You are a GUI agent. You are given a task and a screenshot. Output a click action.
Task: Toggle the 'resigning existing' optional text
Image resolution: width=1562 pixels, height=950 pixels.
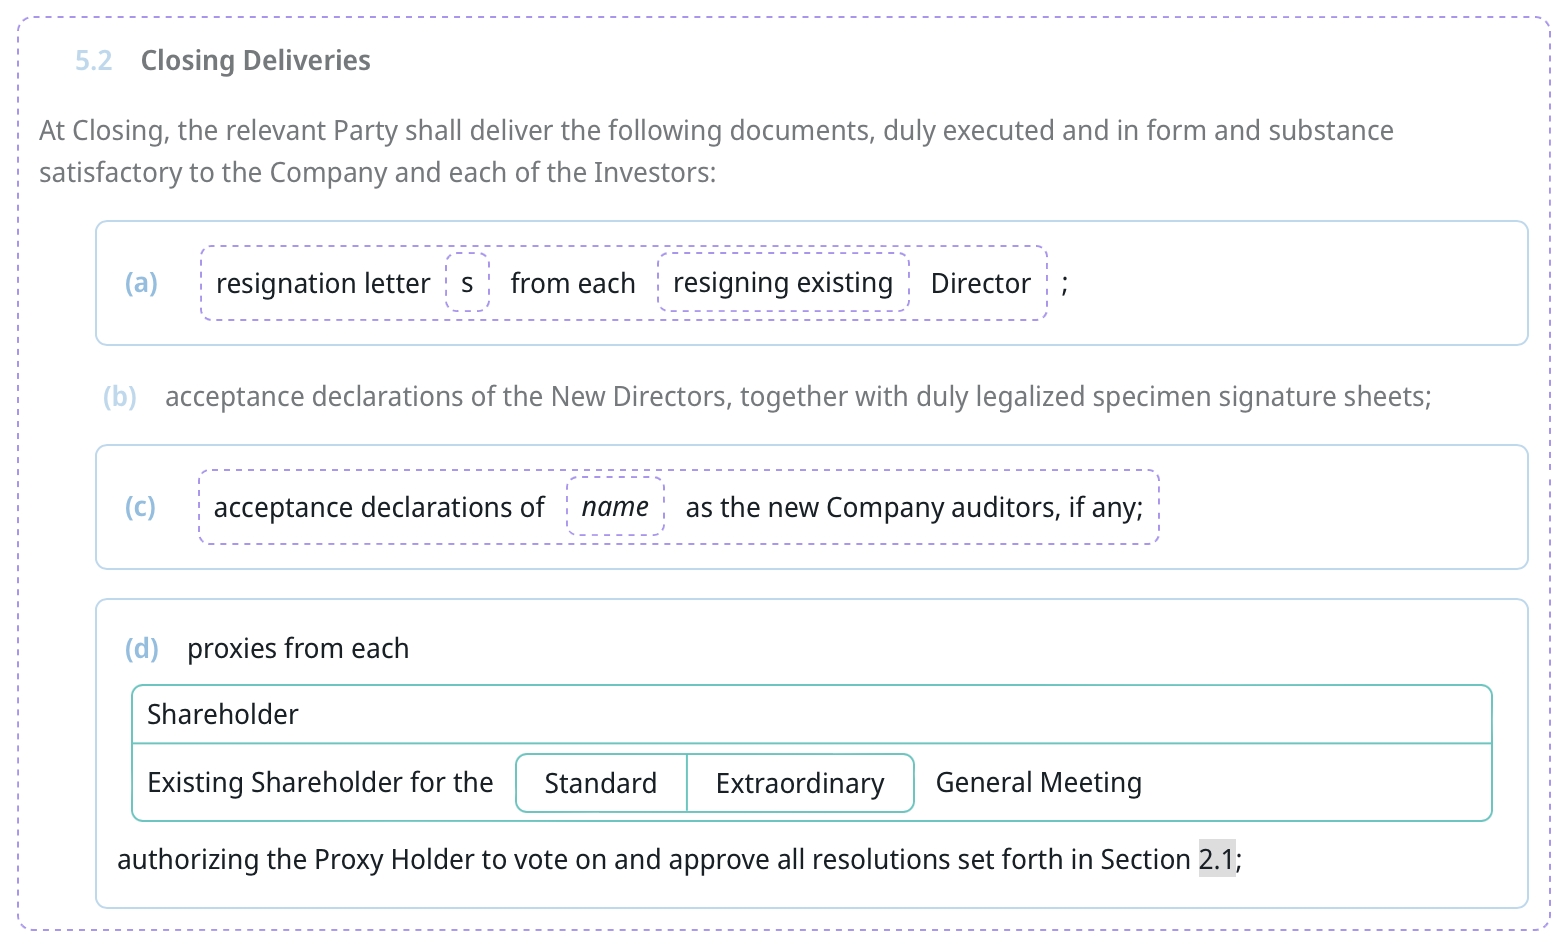pyautogui.click(x=782, y=283)
